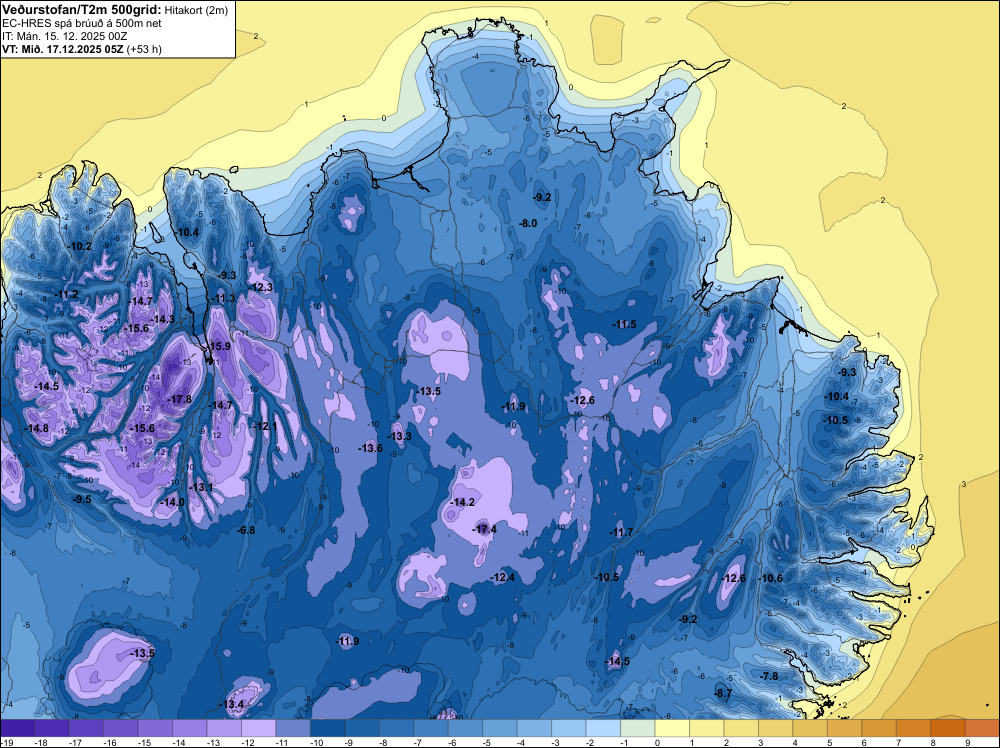Click the initial time 'IT: Mán. 15. 12. 2025 00Z'
Image resolution: width=1000 pixels, height=748 pixels.
62,36
